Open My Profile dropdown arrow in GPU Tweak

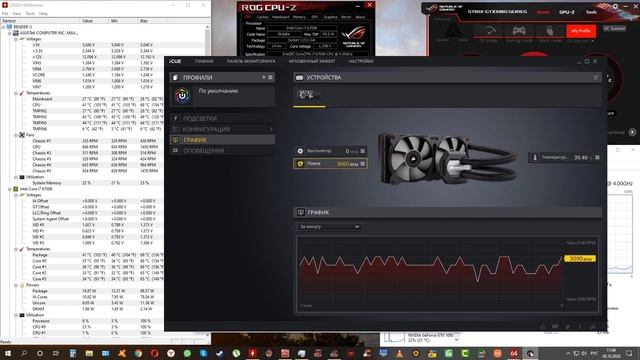click(x=592, y=41)
